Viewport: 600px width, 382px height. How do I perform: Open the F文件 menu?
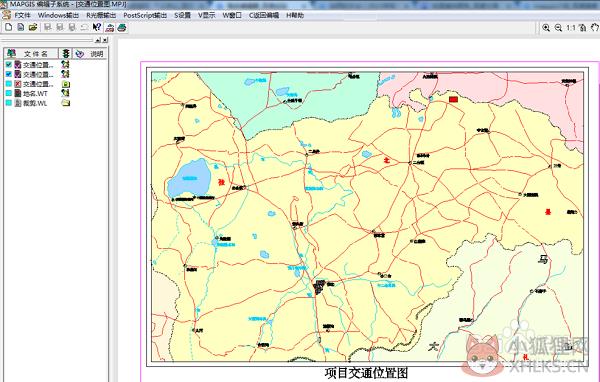pyautogui.click(x=22, y=15)
